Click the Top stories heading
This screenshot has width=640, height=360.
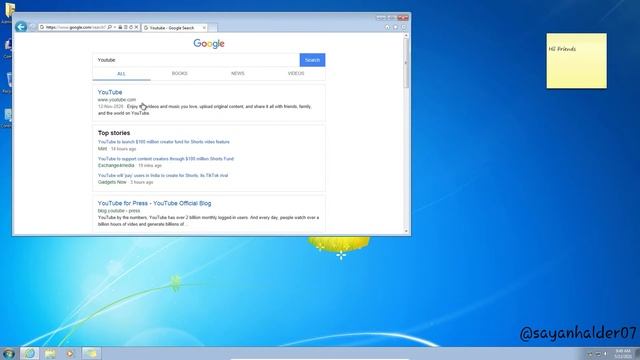tap(114, 133)
